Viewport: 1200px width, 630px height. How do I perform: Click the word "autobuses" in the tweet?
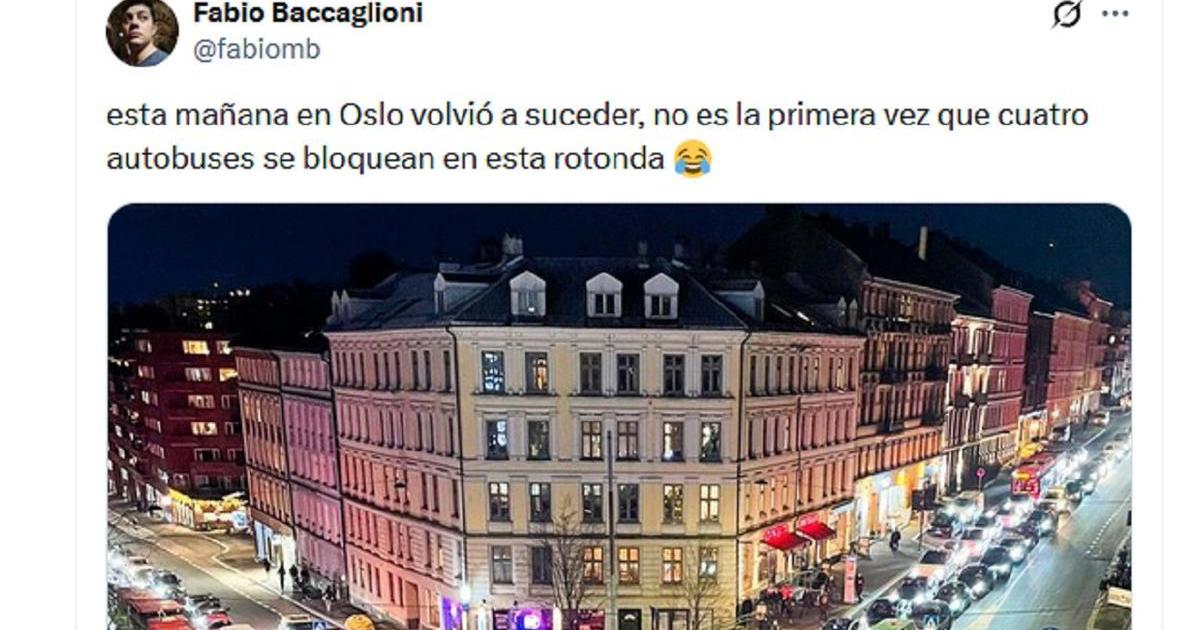coord(180,159)
